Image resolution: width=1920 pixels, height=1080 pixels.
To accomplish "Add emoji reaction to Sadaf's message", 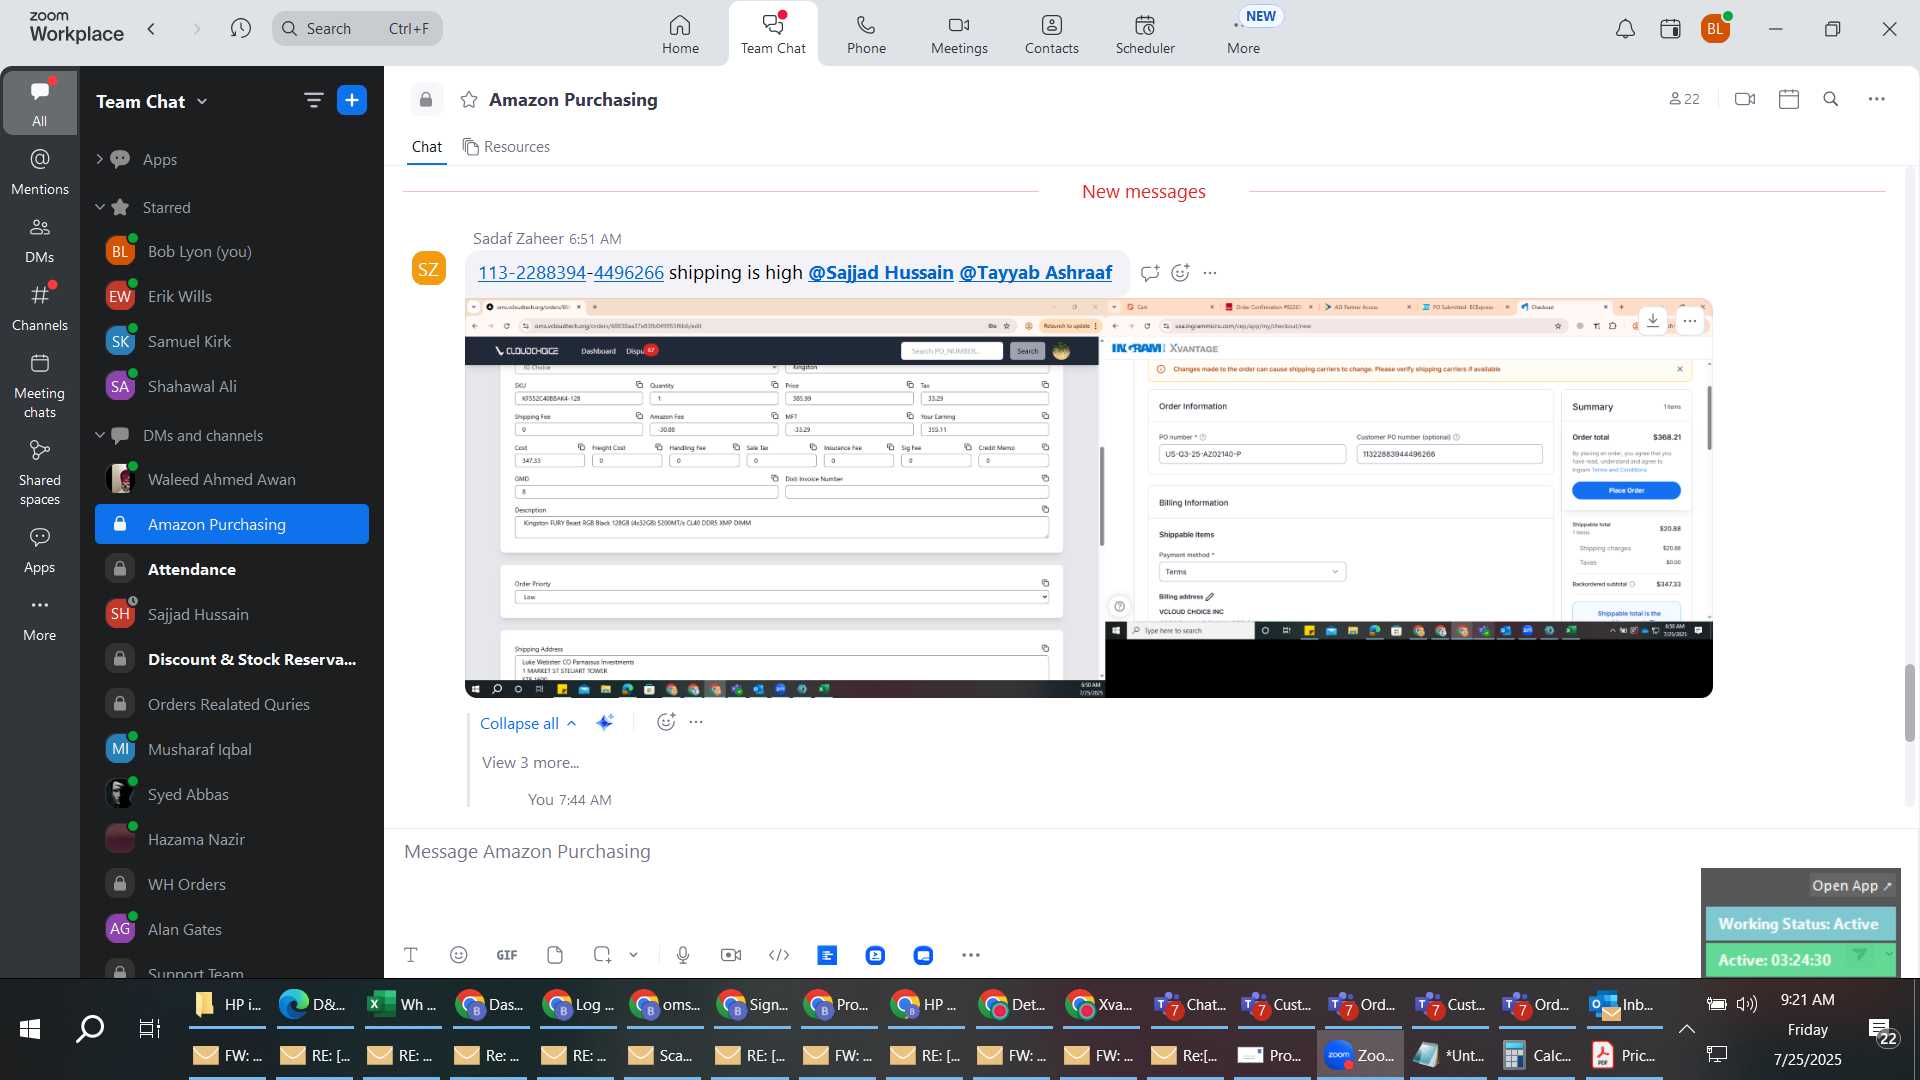I will [x=1181, y=273].
